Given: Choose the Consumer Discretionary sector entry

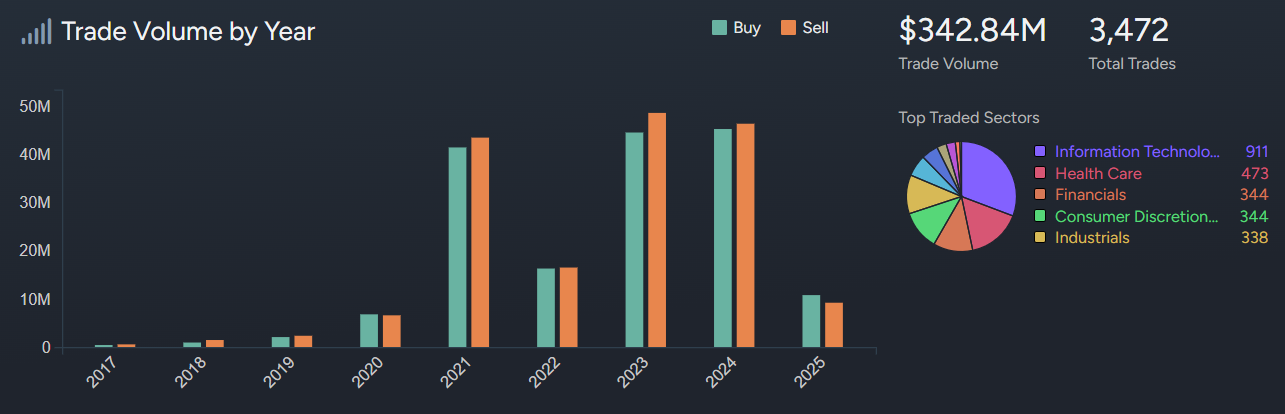Looking at the screenshot, I should click(x=1137, y=216).
